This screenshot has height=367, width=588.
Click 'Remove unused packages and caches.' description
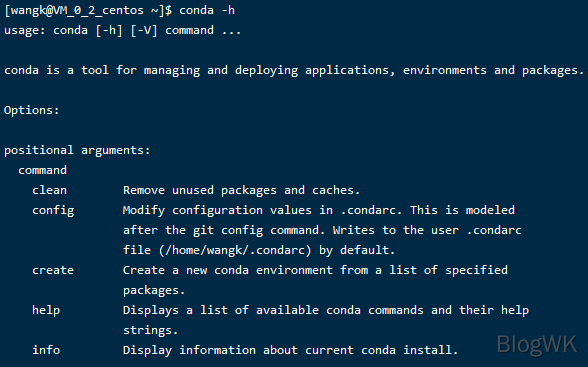(242, 190)
